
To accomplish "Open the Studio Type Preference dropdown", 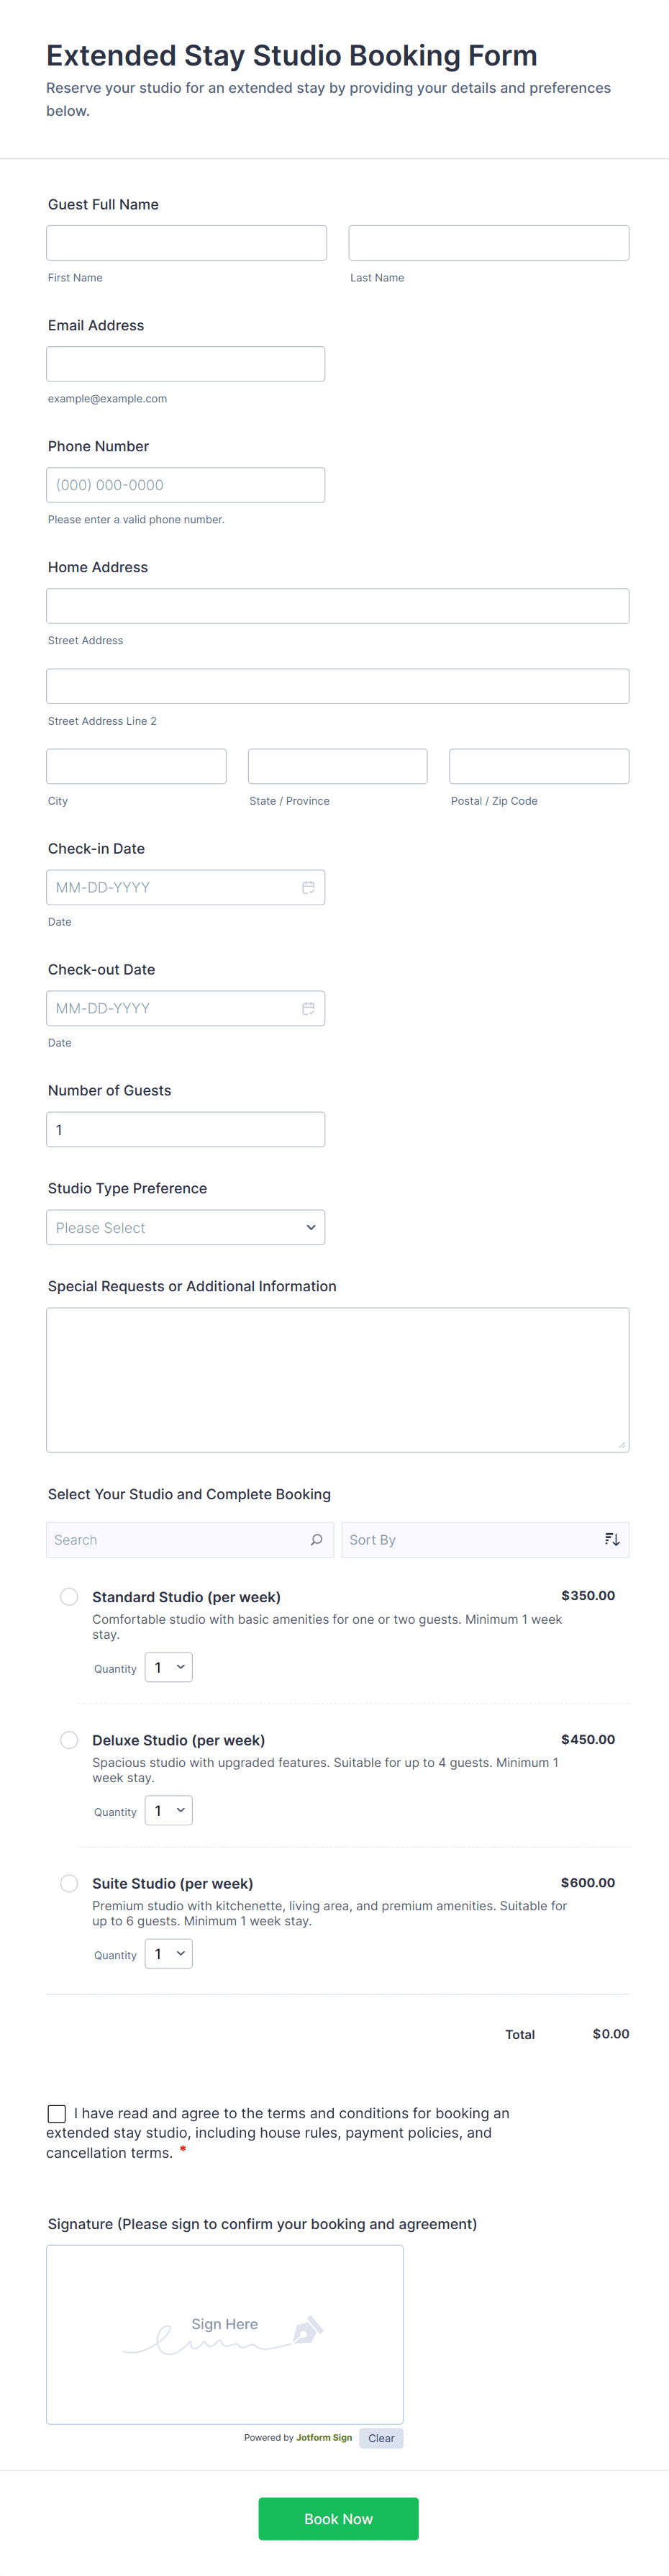I will tap(185, 1227).
